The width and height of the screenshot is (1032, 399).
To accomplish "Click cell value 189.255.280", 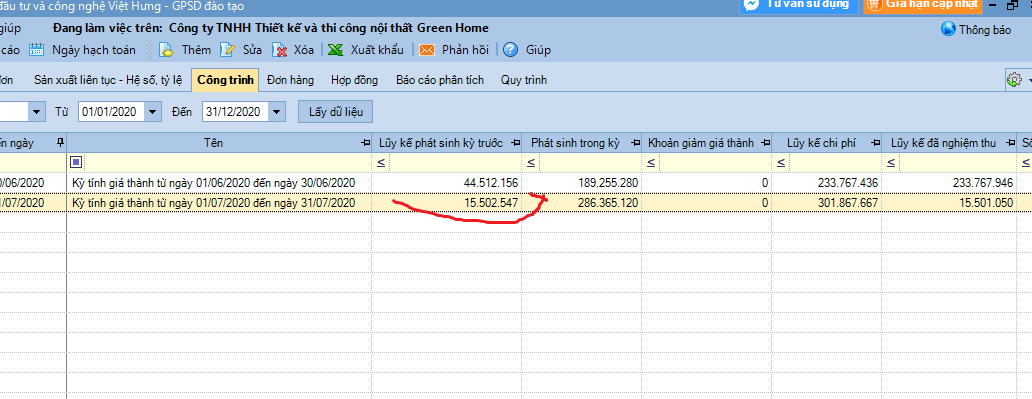I will [x=607, y=182].
